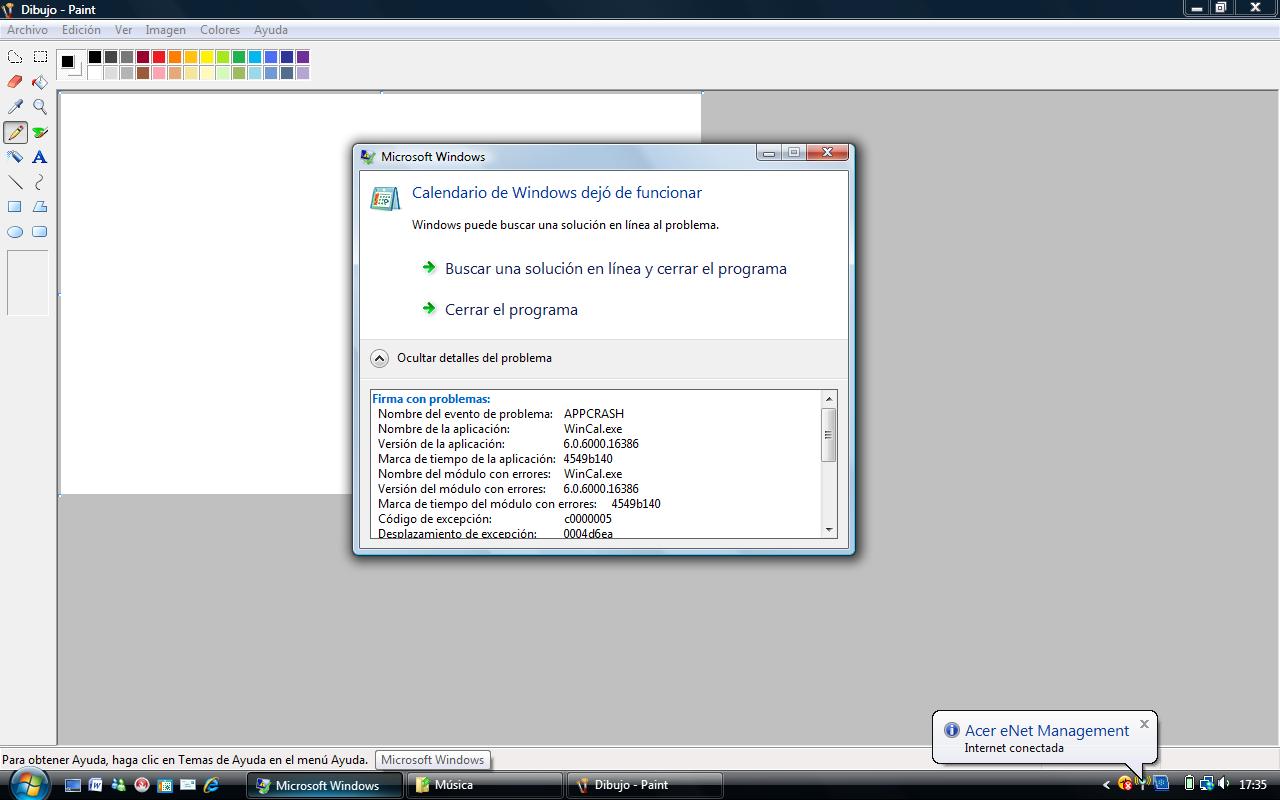The image size is (1280, 800).
Task: Select the Fill with color bucket tool
Action: point(40,82)
